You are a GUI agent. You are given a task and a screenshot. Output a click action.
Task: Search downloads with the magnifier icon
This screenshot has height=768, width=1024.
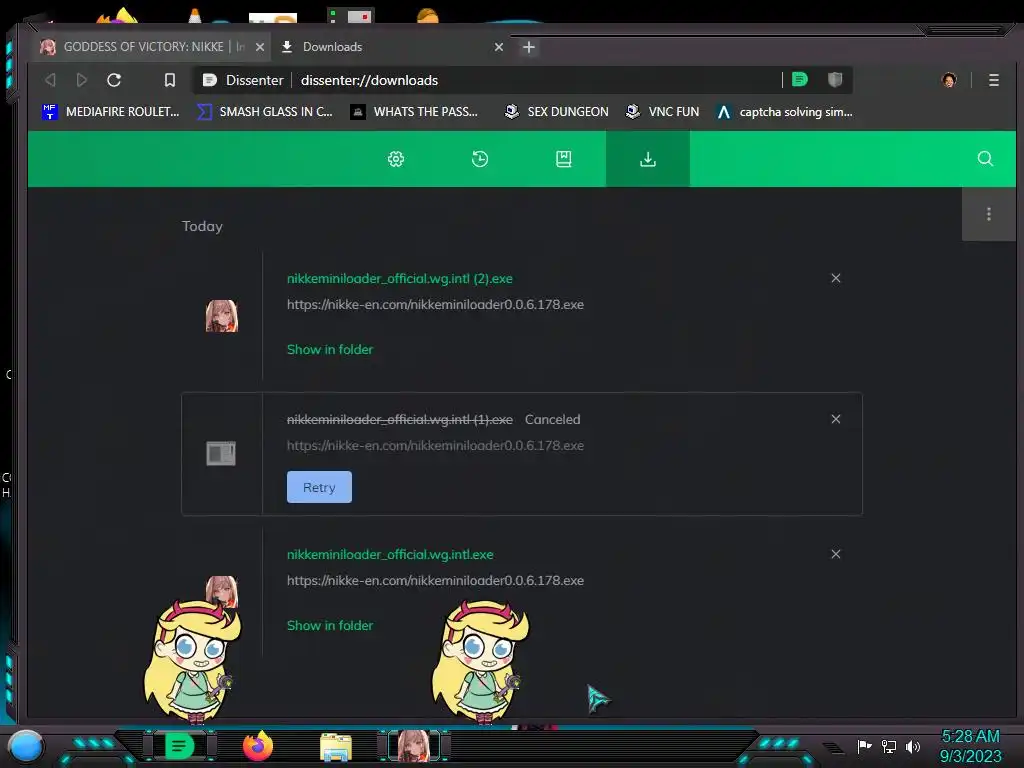coord(985,159)
